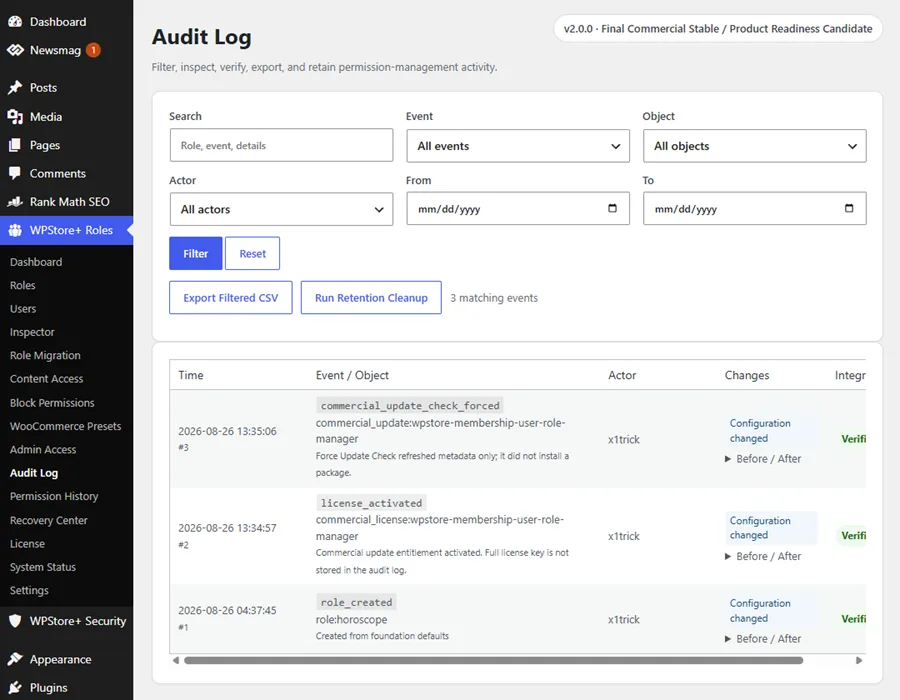Open the Recovery Center submenu item

click(49, 520)
